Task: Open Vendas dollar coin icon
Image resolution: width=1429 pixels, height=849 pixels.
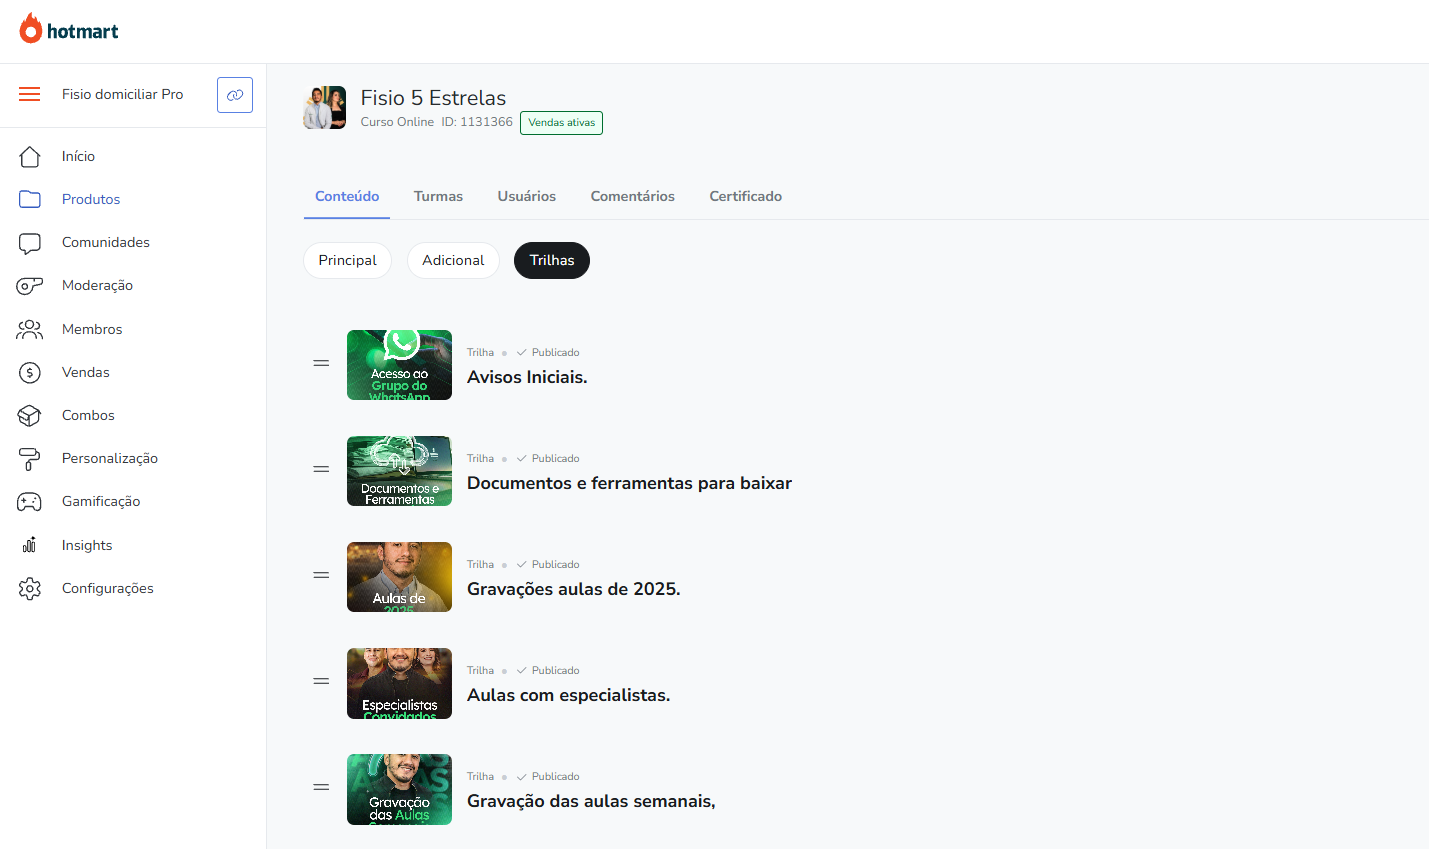Action: coord(30,373)
